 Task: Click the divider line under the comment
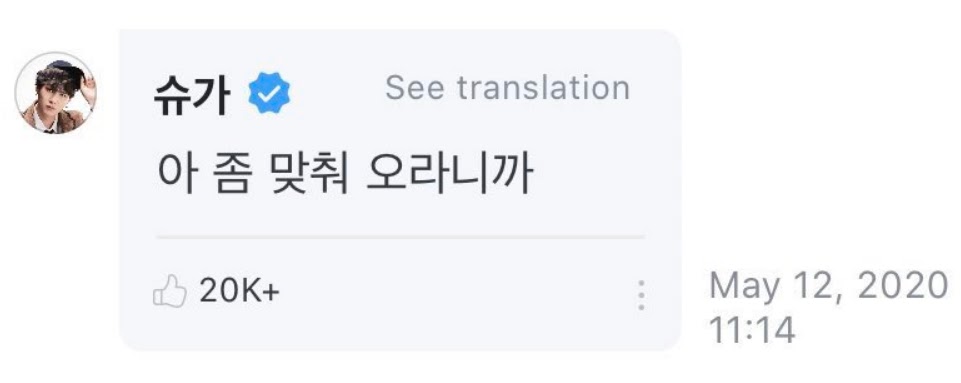pyautogui.click(x=400, y=237)
